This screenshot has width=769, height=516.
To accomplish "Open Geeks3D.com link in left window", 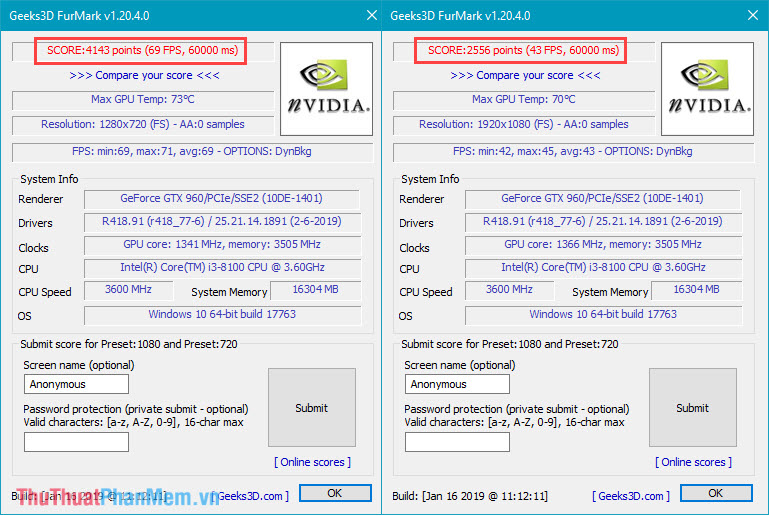I will pos(250,496).
